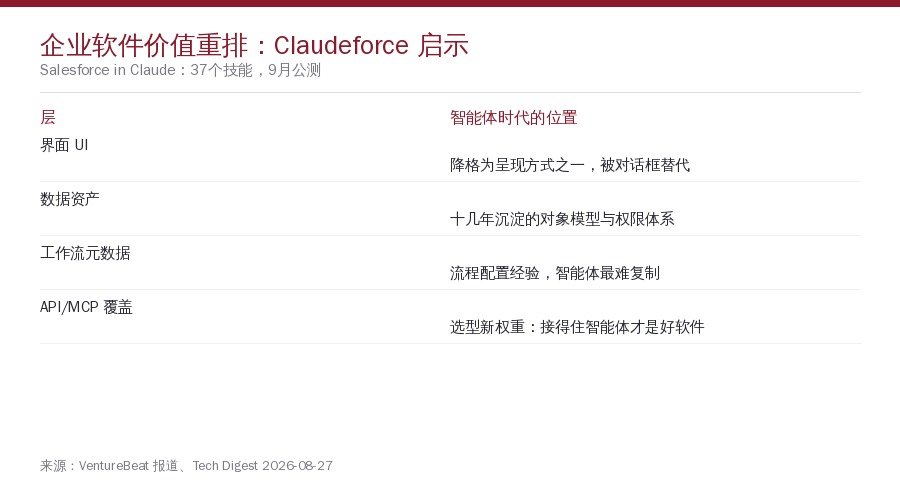Click Tech Digest 2026-08-27 in the footer
This screenshot has width=900, height=500.
click(262, 466)
